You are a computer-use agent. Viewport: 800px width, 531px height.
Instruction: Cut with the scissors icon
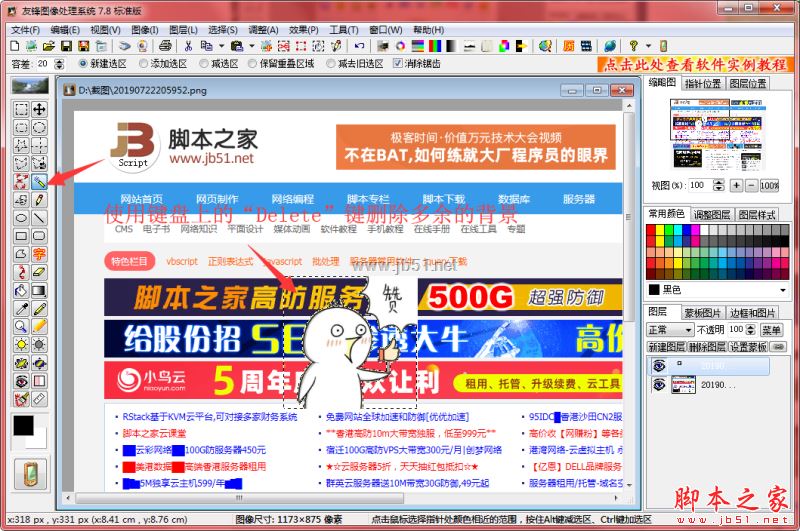tap(188, 46)
